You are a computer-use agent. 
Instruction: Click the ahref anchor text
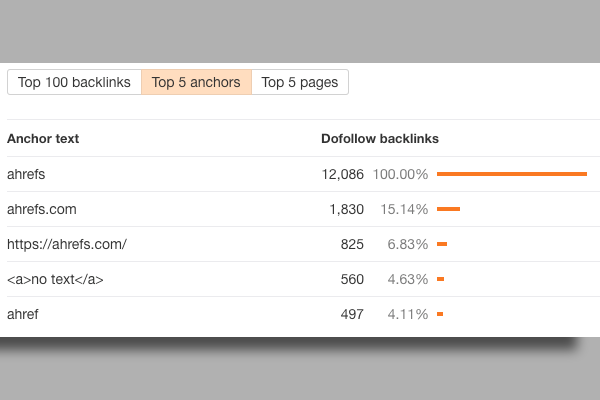(x=23, y=314)
